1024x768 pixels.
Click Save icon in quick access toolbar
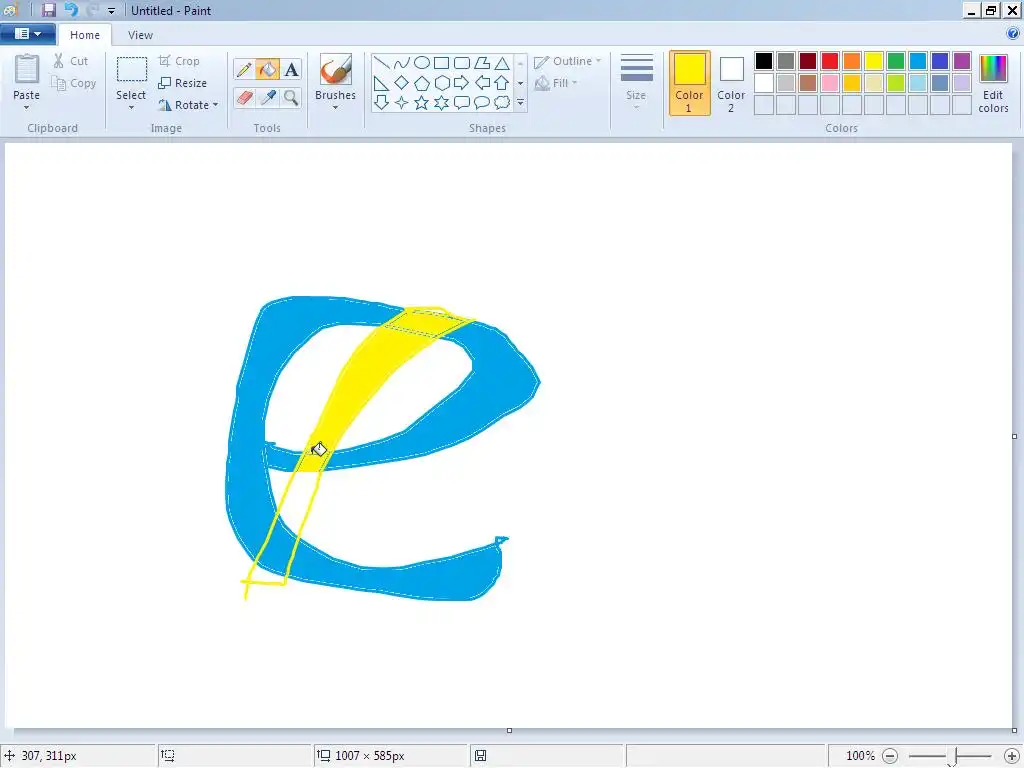49,10
